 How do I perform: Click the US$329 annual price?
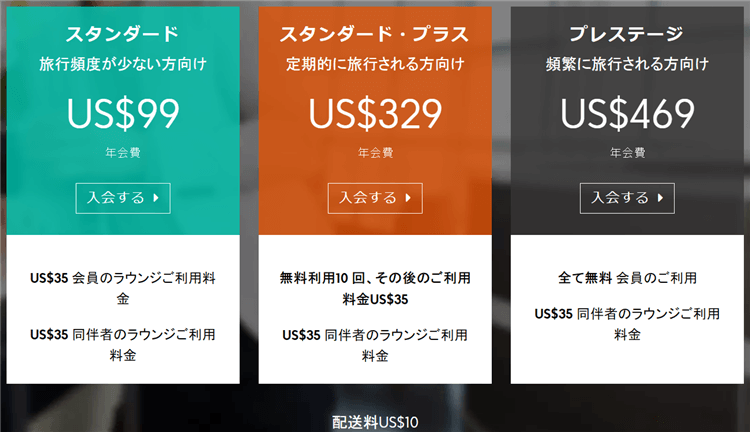point(375,112)
